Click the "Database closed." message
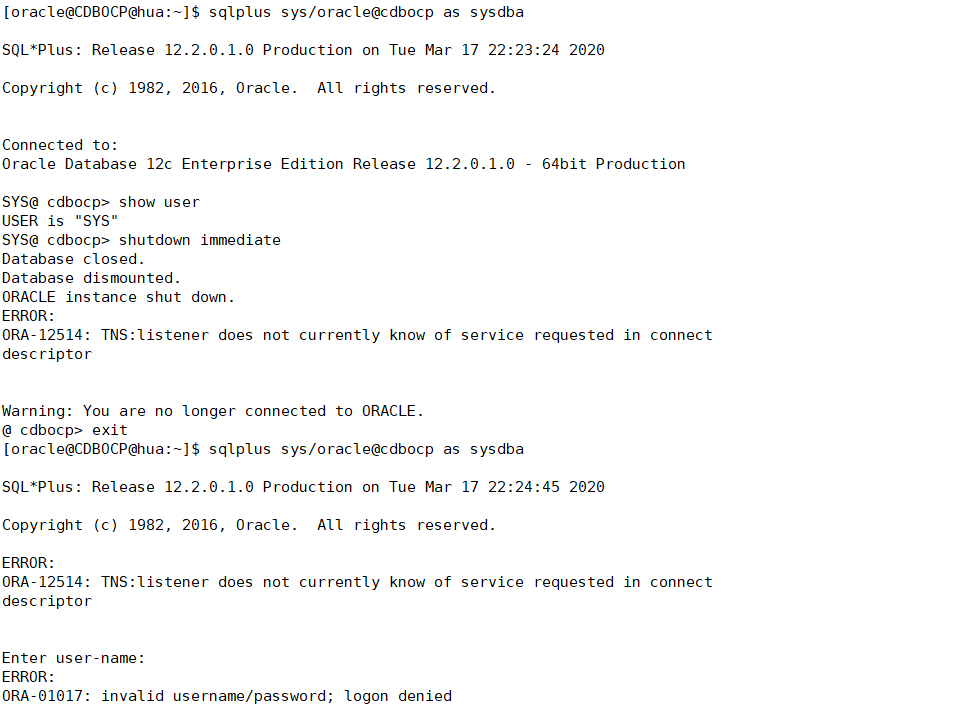Screen dimensions: 954x717 coord(73,259)
